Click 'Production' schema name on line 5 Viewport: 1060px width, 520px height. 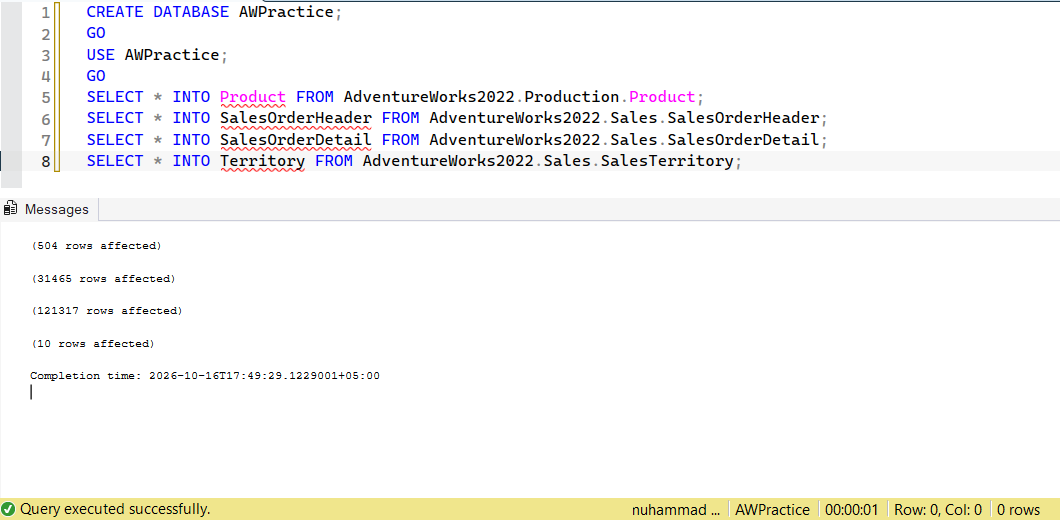click(571, 97)
